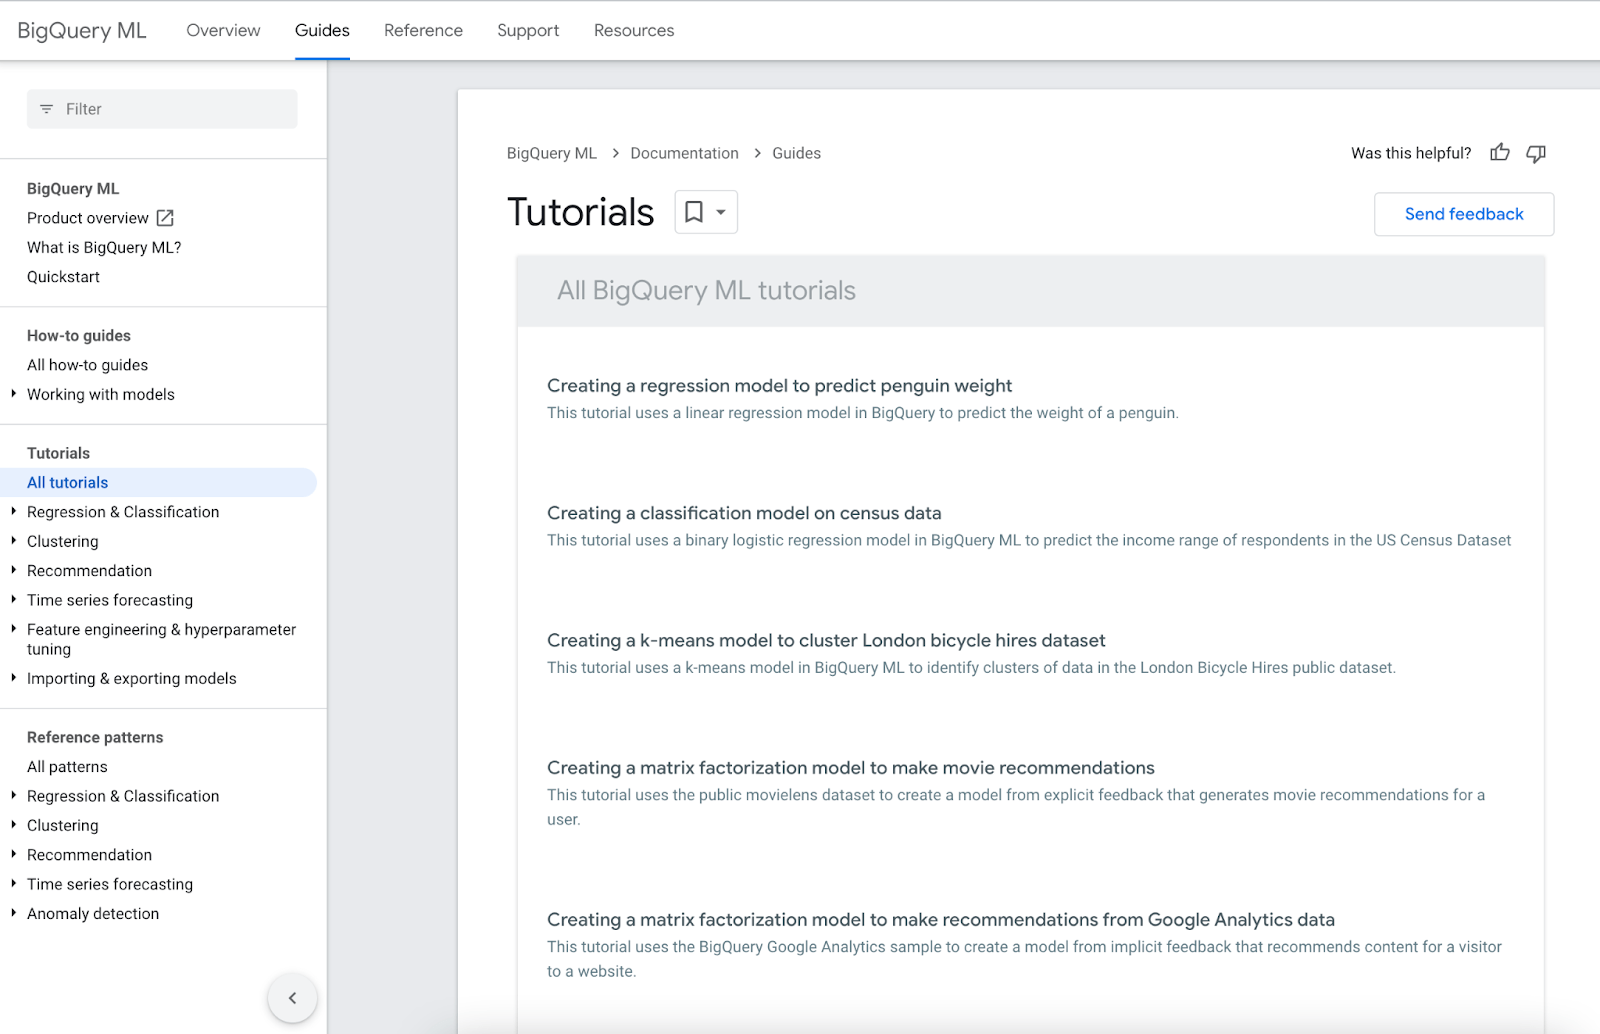1600x1034 pixels.
Task: Click the thumbs down icon
Action: 1536,153
